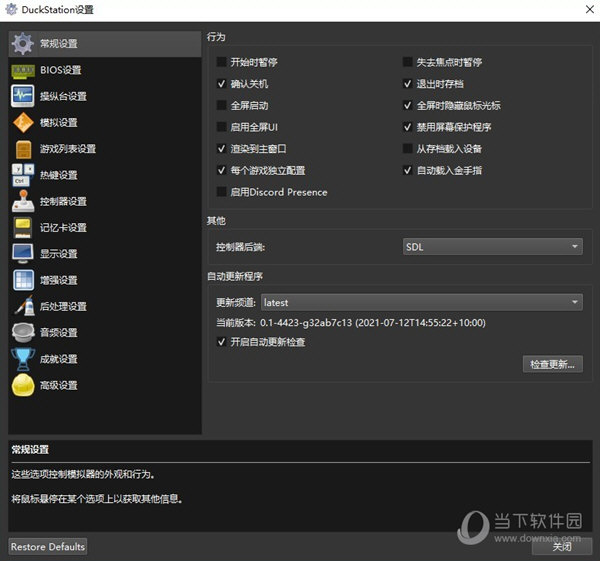
Task: Click the gear icon for 常规设置
Action: [x=23, y=44]
